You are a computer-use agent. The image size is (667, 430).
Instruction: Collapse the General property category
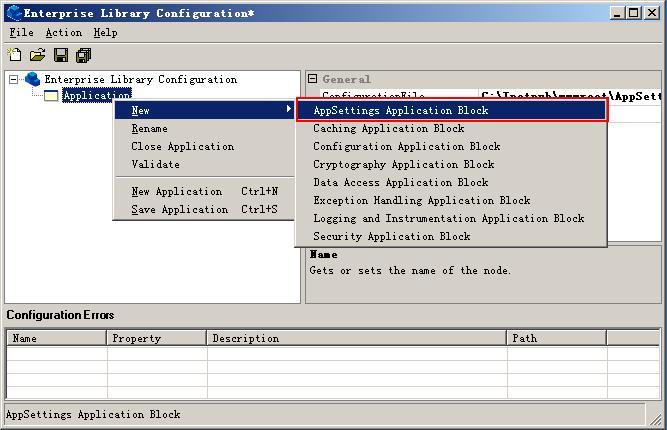[x=312, y=79]
